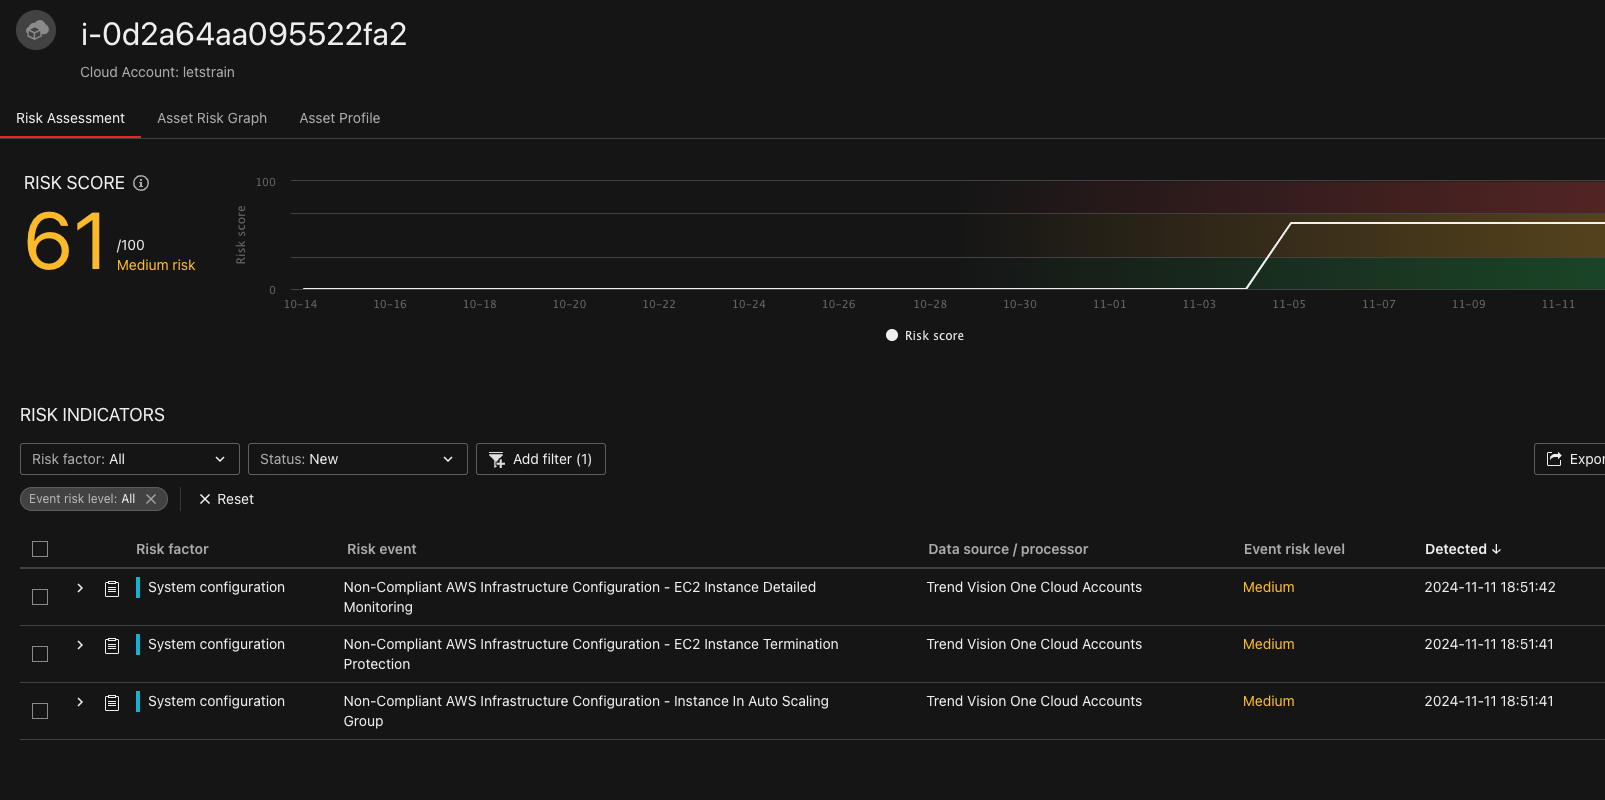Click the instance ID i-0d2a64aa095522fa2 title
Viewport: 1605px width, 800px height.
(x=244, y=34)
